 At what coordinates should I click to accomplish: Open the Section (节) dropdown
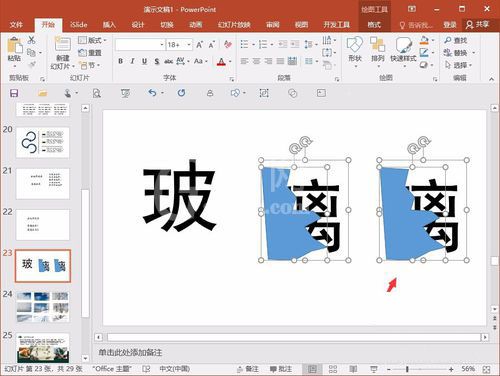tap(89, 65)
